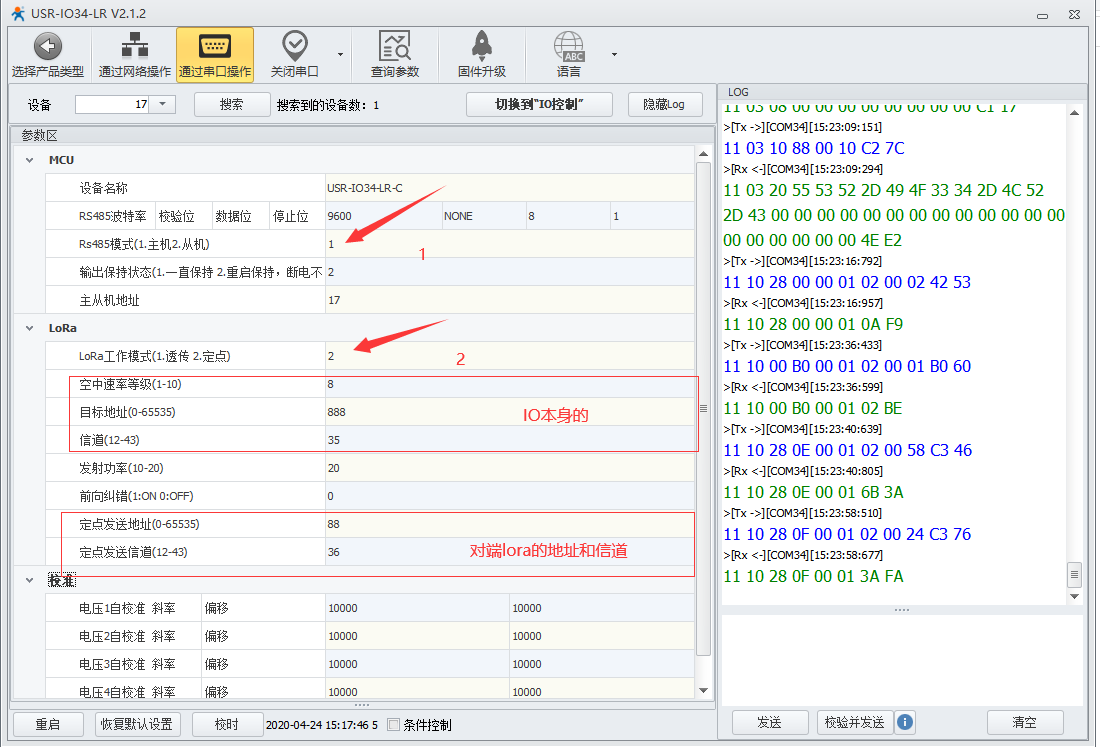Click the 停止位 value 1
Screen dimensions: 1100x747
pyautogui.click(x=652, y=216)
